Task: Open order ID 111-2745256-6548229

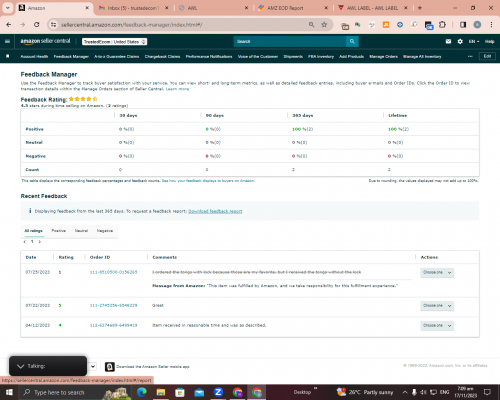Action: pos(113,305)
